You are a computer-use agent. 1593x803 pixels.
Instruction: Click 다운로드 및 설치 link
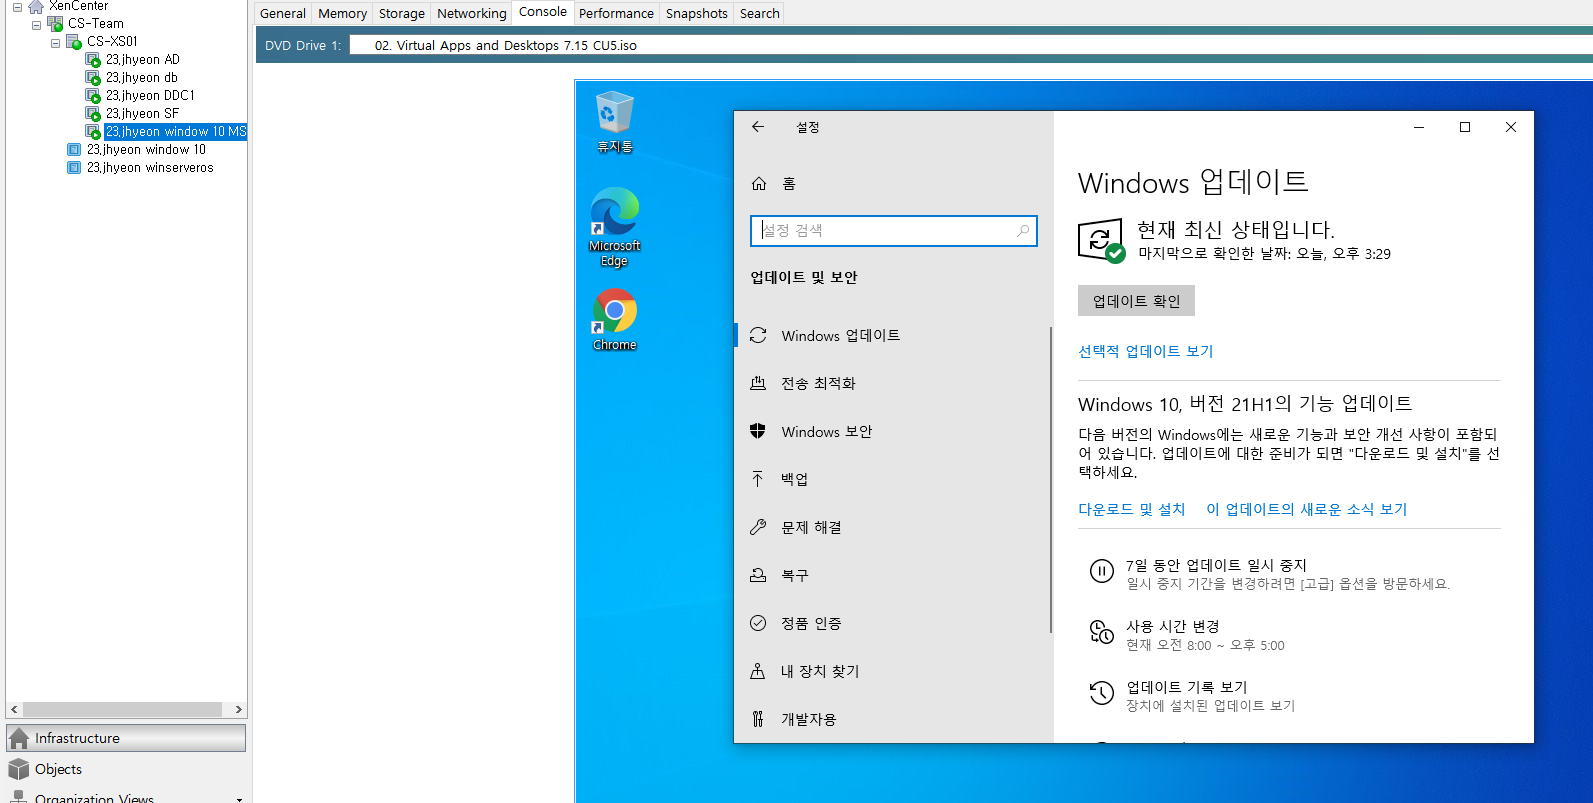1131,509
